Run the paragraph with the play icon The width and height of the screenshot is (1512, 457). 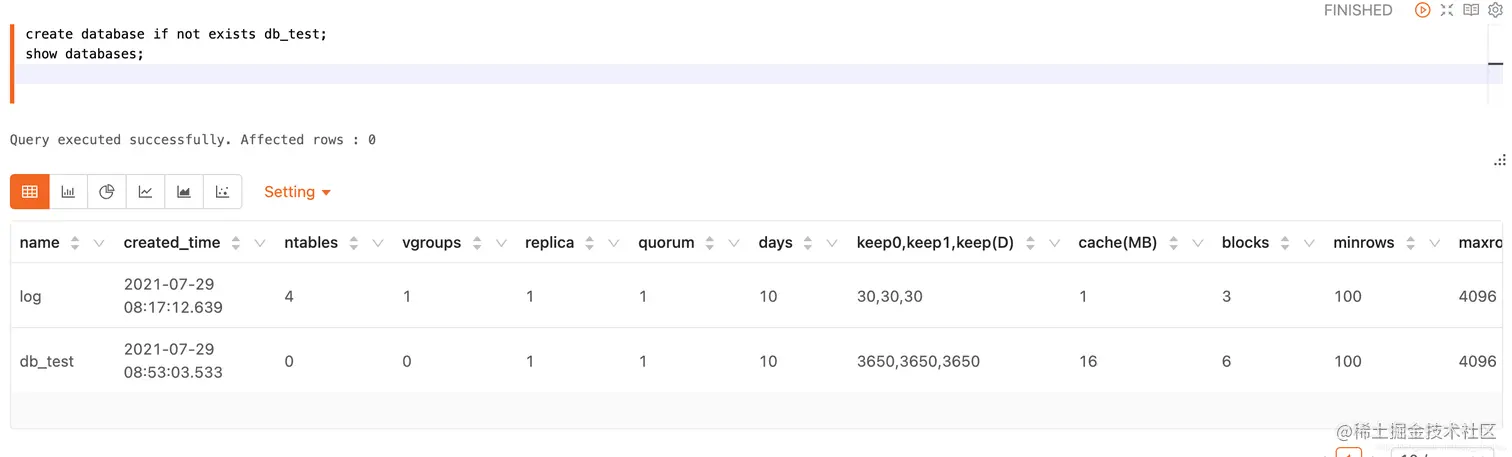coord(1422,10)
